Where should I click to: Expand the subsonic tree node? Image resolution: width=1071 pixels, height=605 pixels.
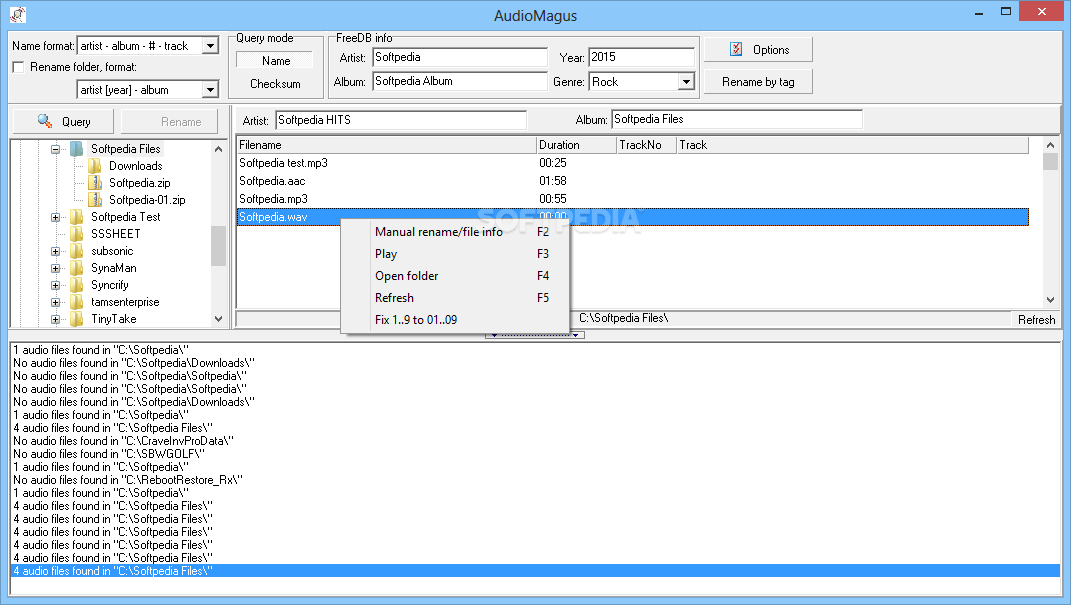click(x=55, y=251)
